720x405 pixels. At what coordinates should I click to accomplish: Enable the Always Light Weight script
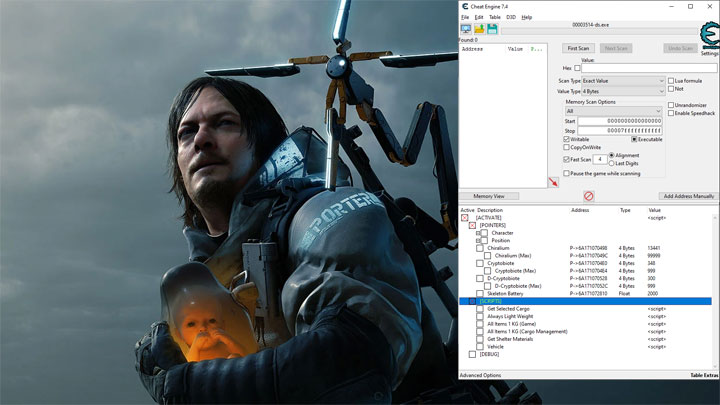[480, 316]
